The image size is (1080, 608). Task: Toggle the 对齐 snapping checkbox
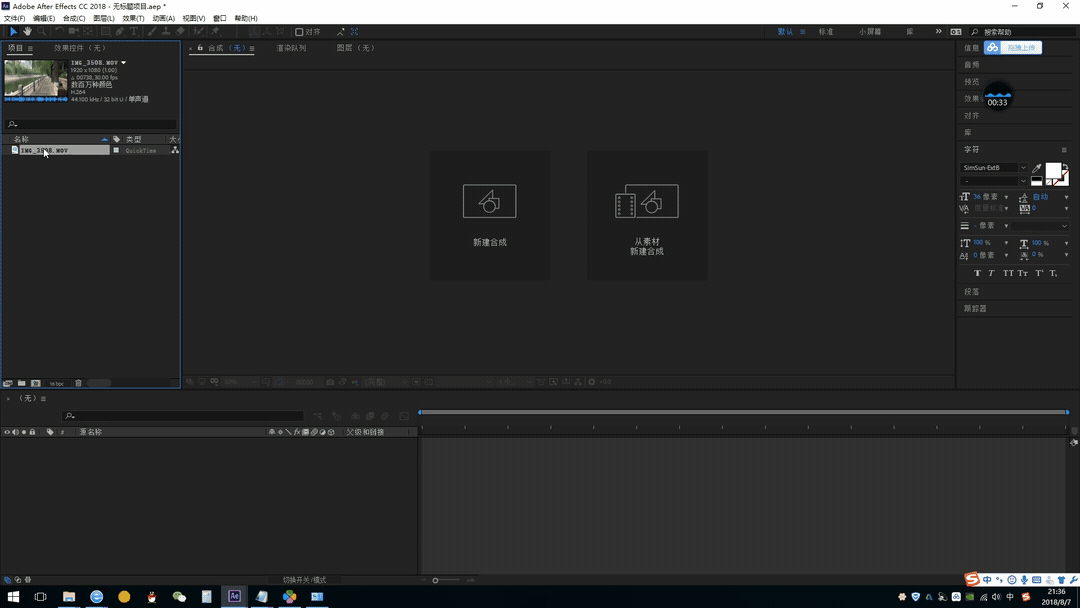point(299,32)
